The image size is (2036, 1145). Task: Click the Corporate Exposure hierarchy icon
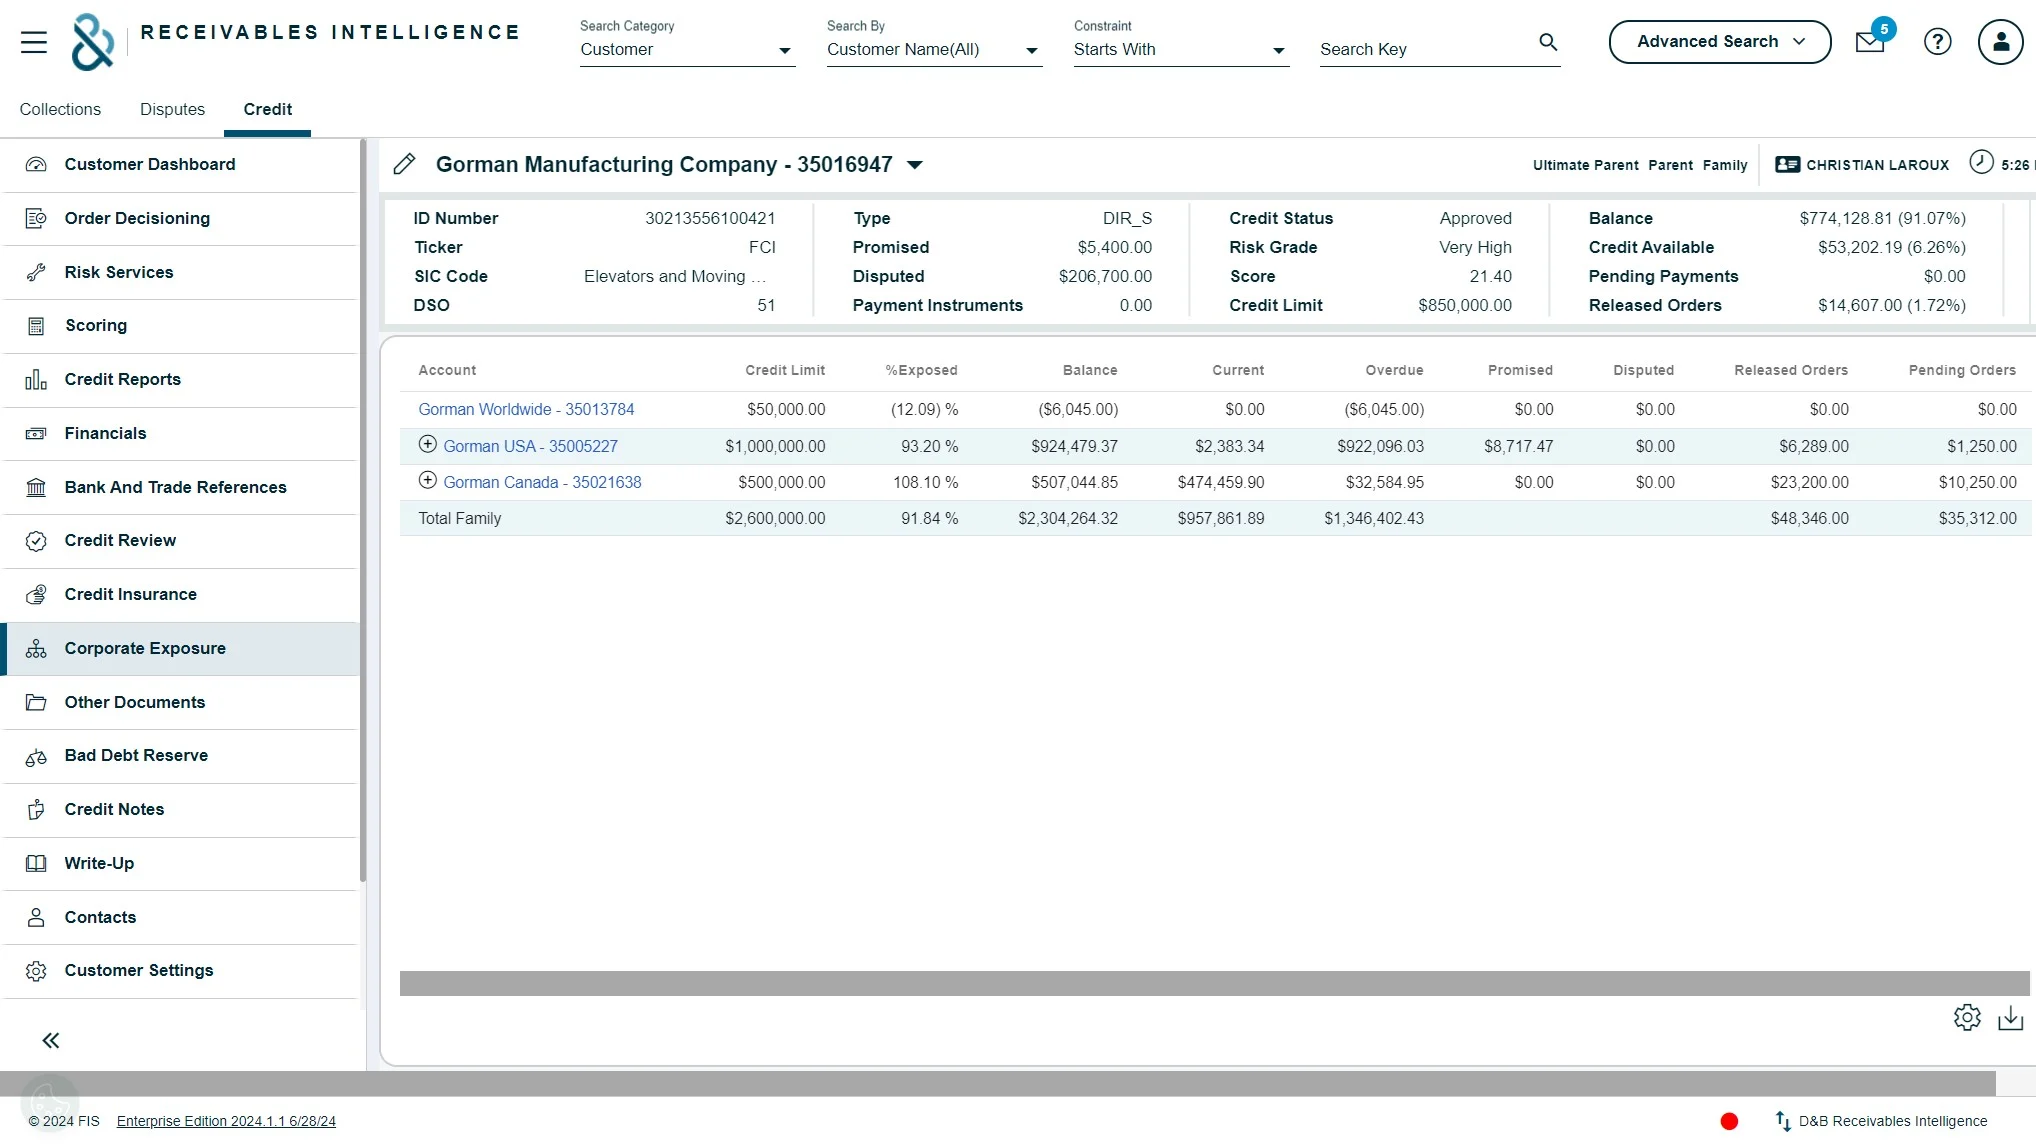coord(36,648)
